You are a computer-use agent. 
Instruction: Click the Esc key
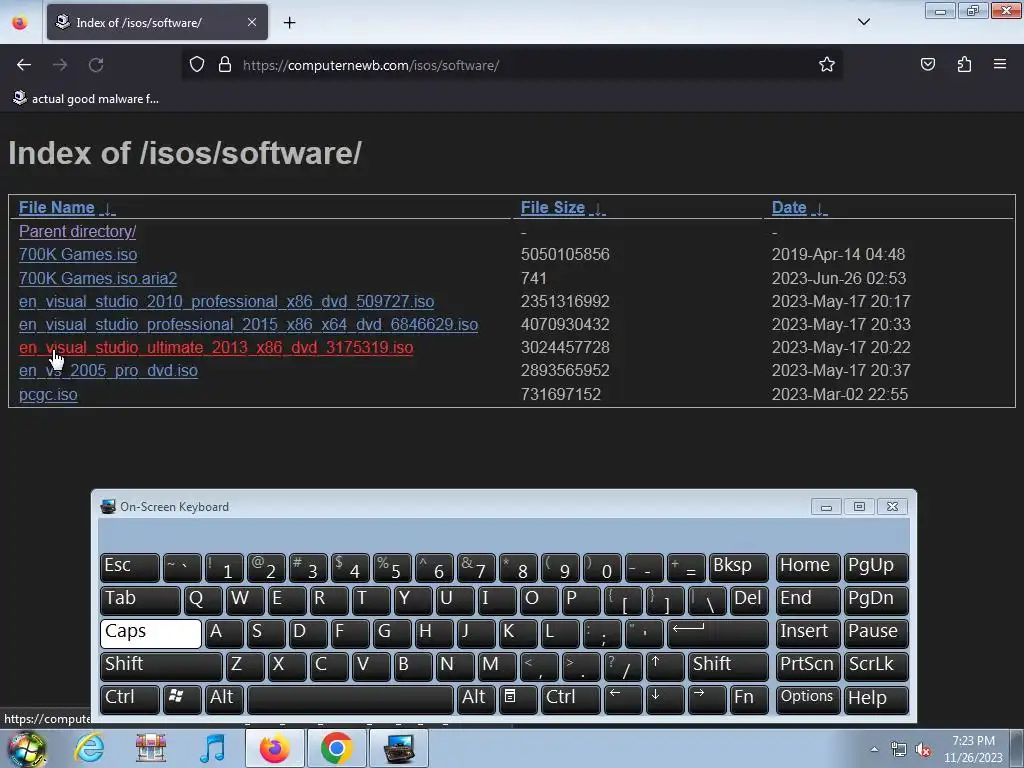click(130, 568)
